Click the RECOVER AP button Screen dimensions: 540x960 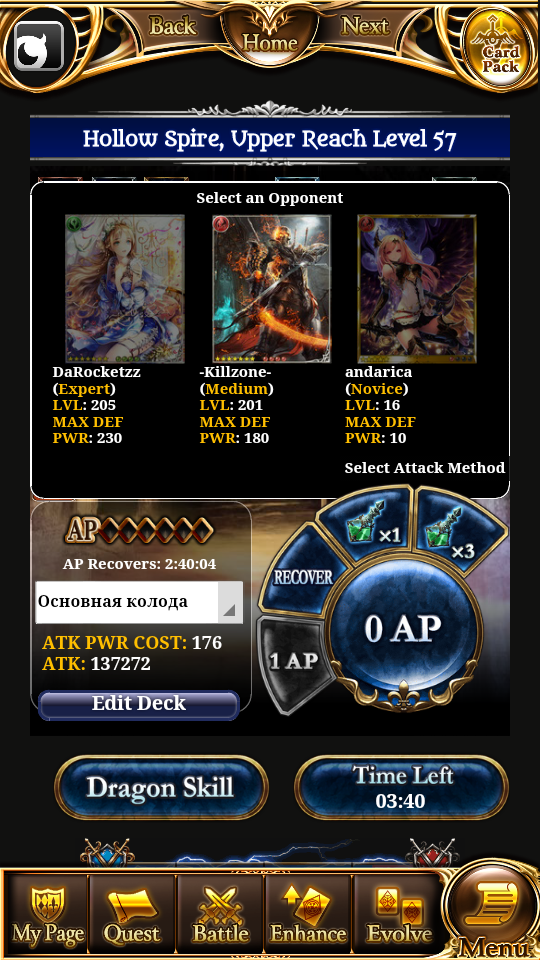coord(302,577)
